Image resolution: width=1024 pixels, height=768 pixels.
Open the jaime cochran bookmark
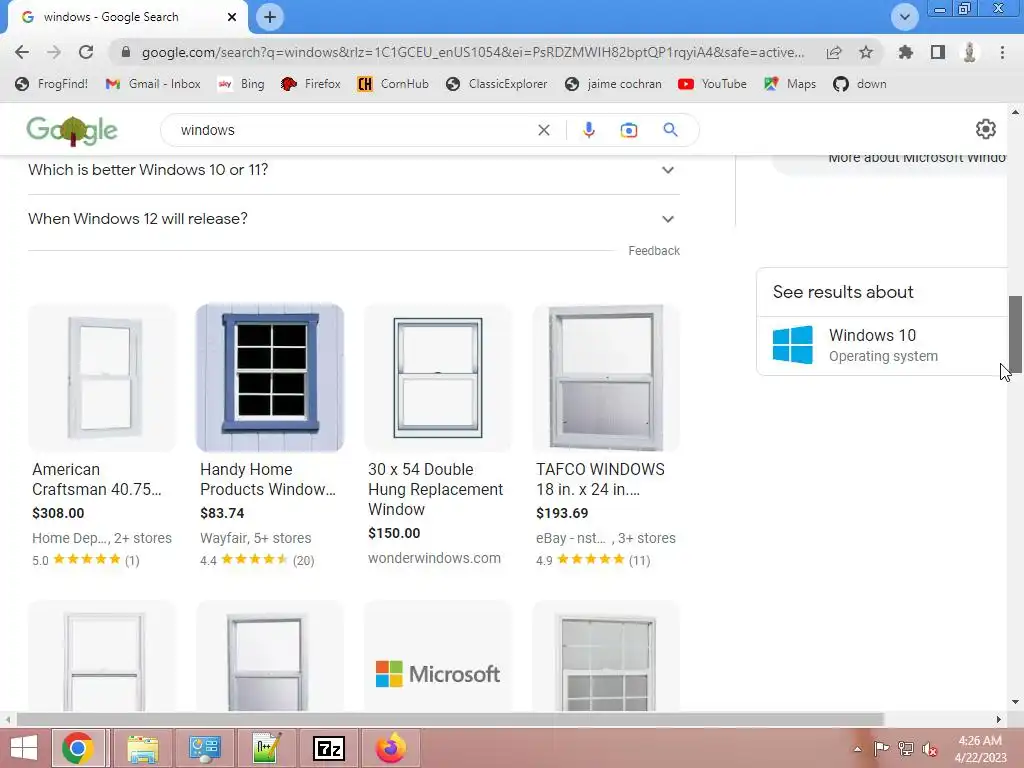click(x=613, y=84)
